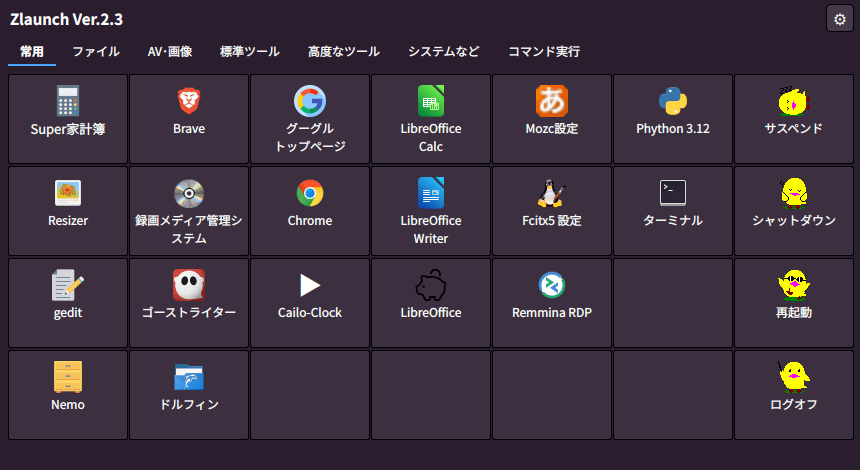Open the コマンド実行 tab
The width and height of the screenshot is (860, 470).
544,52
